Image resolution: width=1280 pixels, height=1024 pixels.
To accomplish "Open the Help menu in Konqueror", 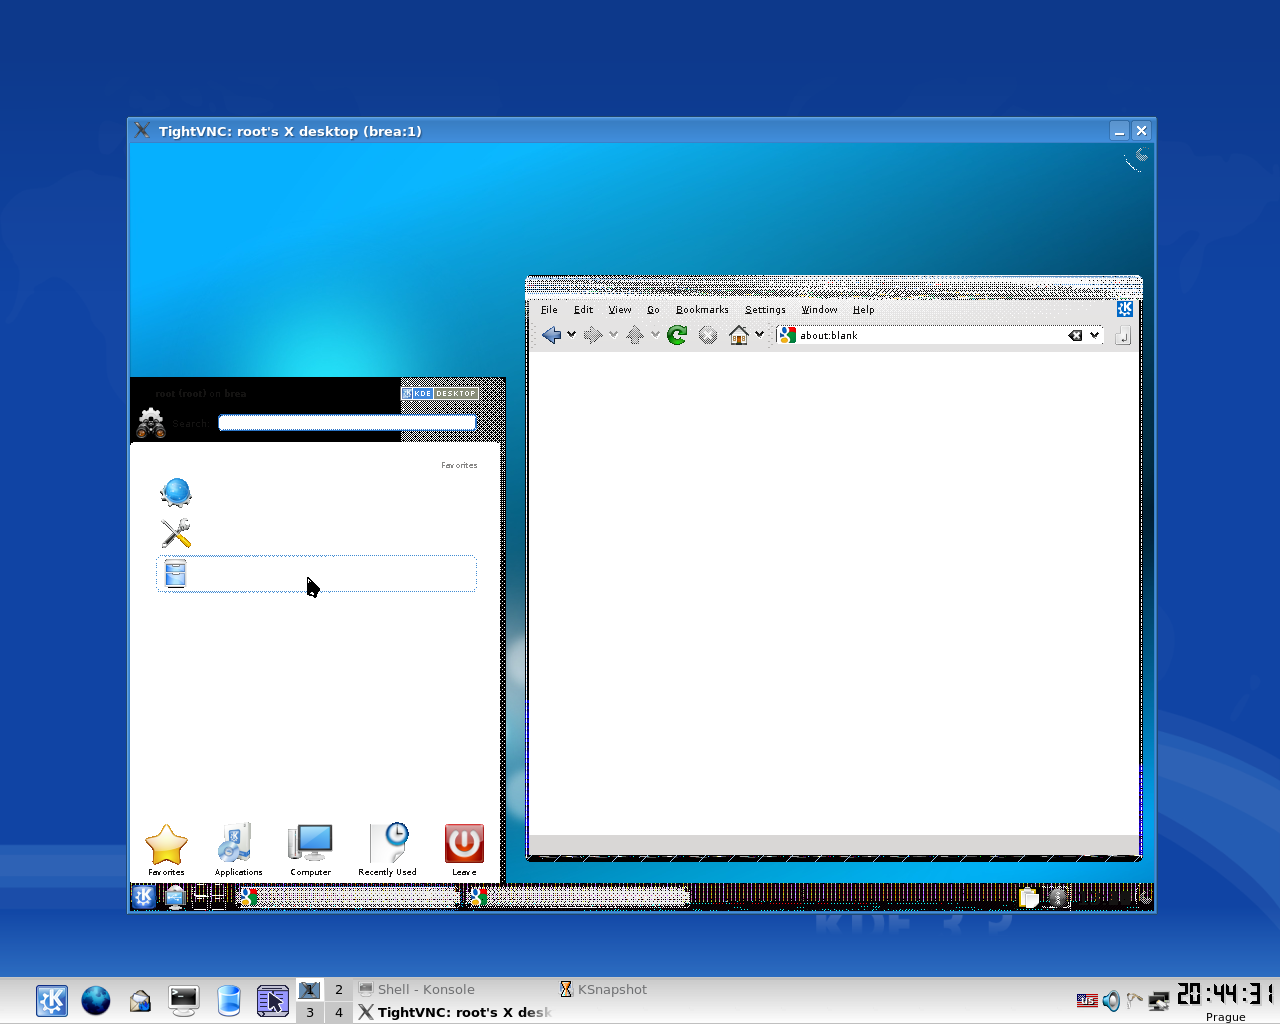I will [x=863, y=310].
